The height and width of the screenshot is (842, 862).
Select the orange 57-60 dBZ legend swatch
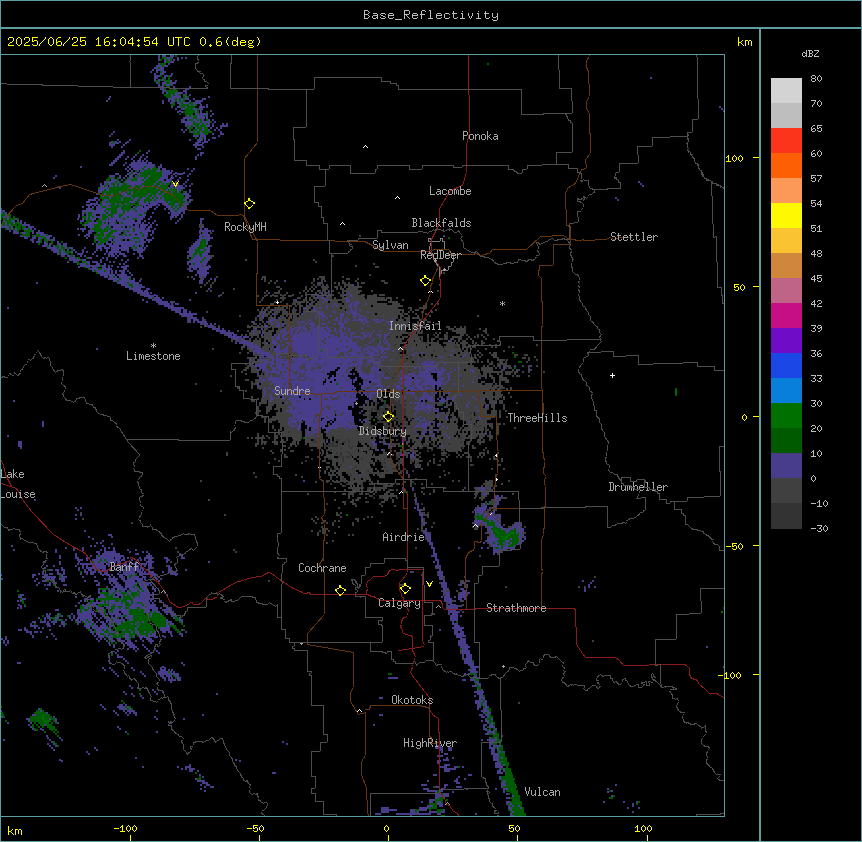pyautogui.click(x=786, y=165)
